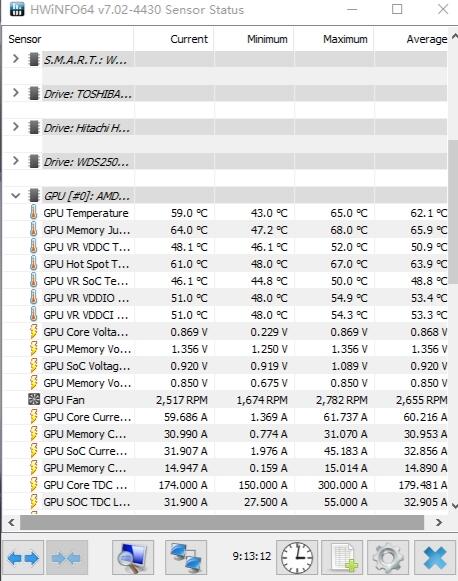Select the GPU VR VDDCI row
Screen dimensions: 458x581
tap(225, 315)
